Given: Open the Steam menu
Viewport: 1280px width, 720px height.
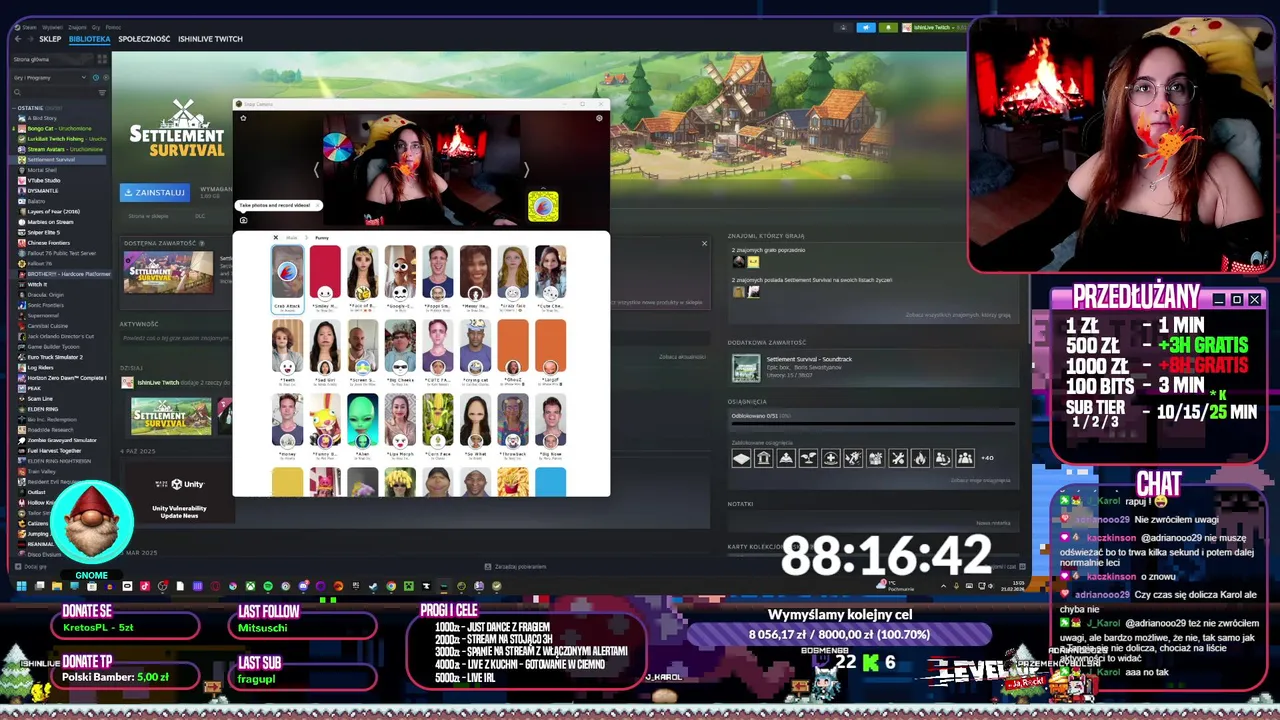Looking at the screenshot, I should pos(29,27).
